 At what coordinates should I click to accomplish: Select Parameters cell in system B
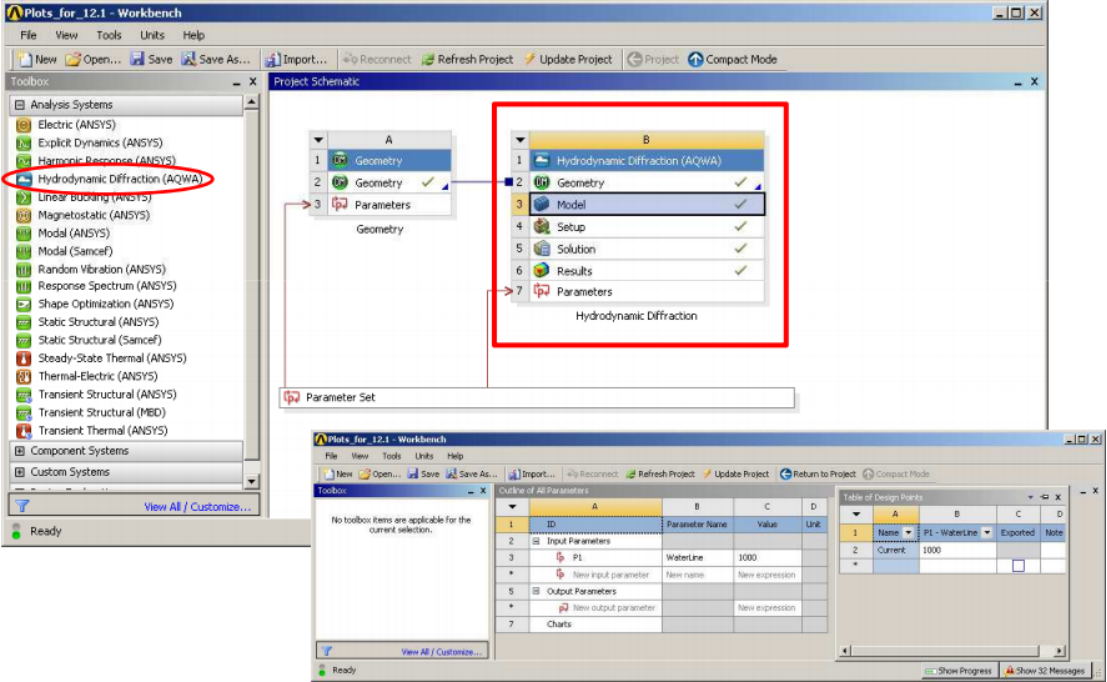[x=647, y=292]
